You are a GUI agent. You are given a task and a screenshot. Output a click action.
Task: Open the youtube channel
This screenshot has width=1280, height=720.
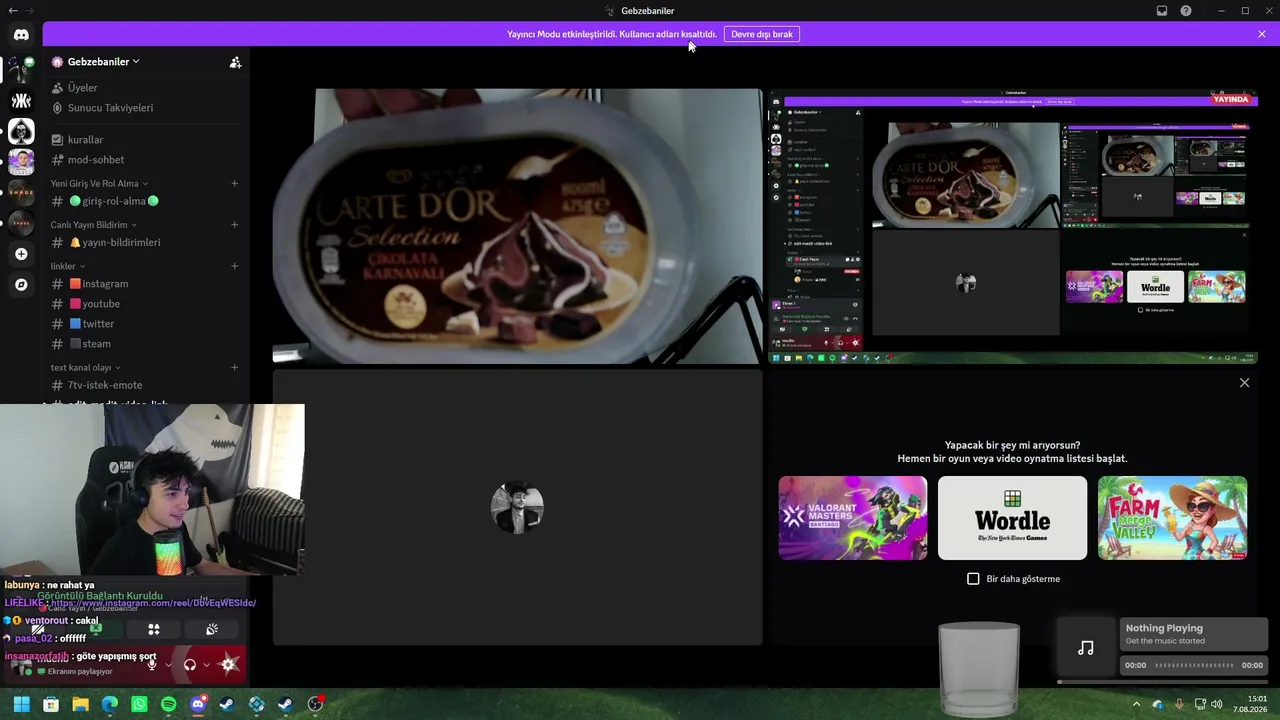[x=146, y=304]
